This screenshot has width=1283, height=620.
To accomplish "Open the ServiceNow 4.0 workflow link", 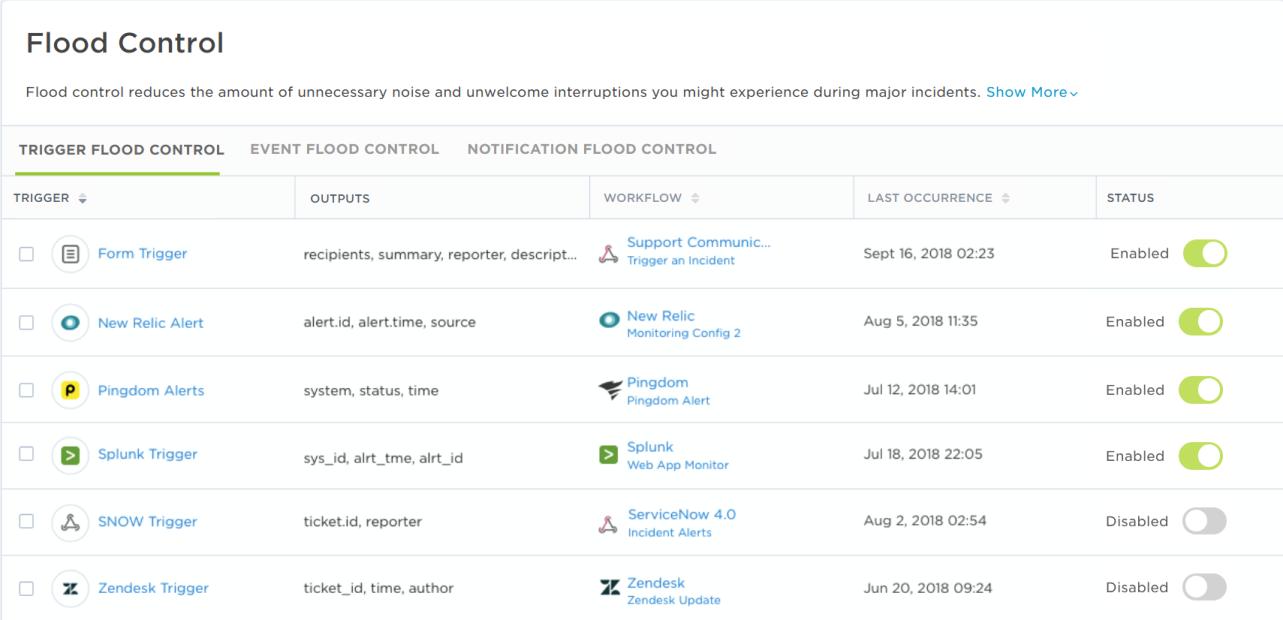I will pyautogui.click(x=681, y=515).
